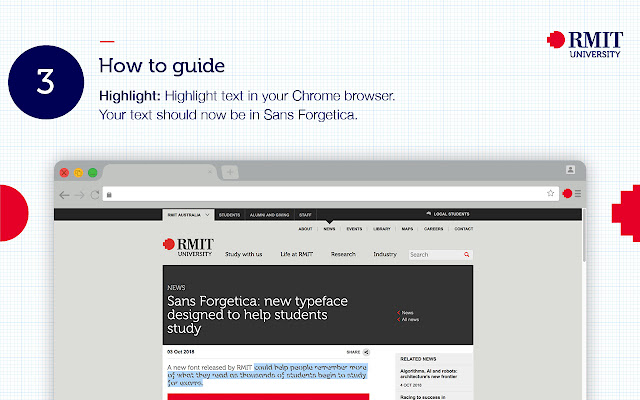Open the new tab button
640x400 pixels.
(x=231, y=172)
